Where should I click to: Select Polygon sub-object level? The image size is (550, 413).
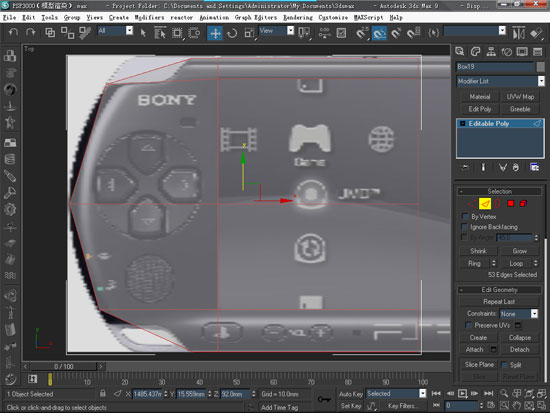click(510, 204)
